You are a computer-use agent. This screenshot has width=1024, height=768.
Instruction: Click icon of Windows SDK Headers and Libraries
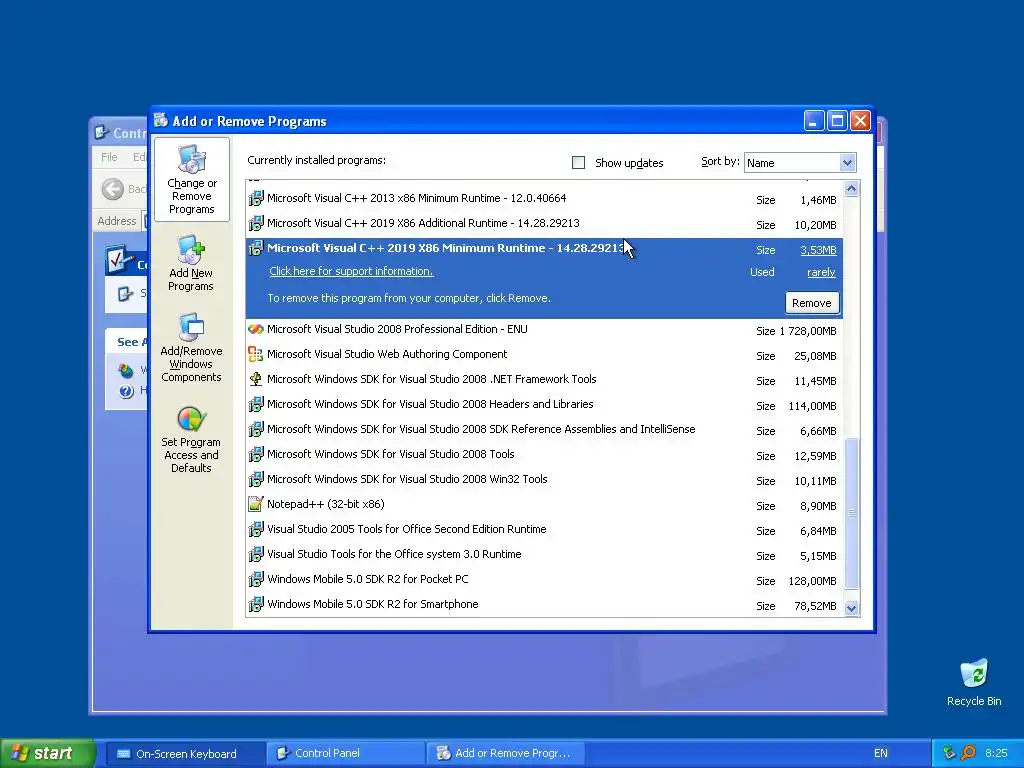click(x=256, y=404)
